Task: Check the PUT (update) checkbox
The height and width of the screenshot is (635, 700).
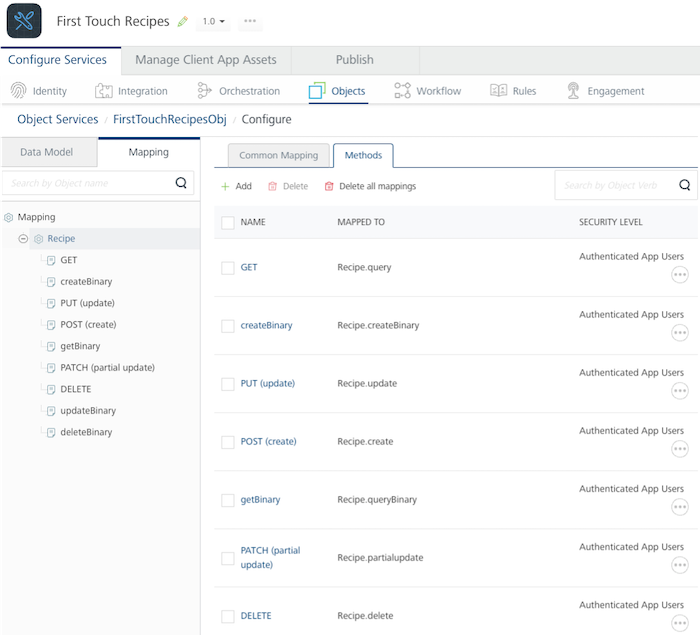Action: click(x=228, y=384)
